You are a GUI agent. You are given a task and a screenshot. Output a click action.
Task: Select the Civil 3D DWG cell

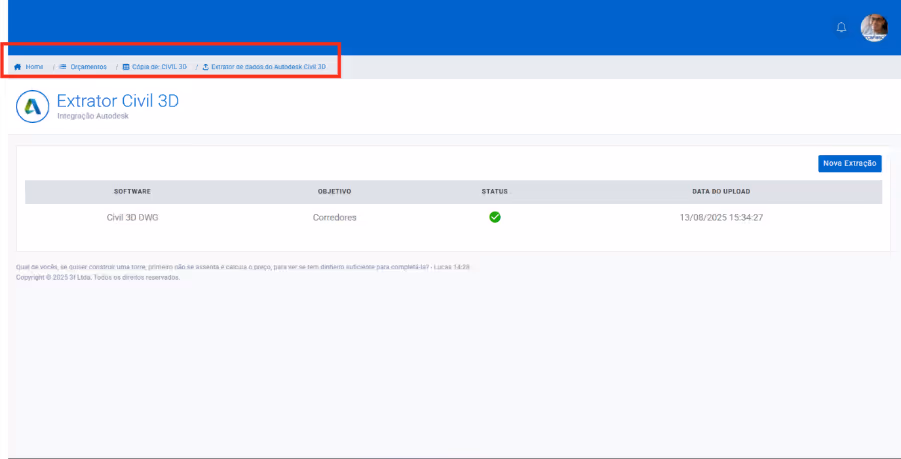coord(133,218)
